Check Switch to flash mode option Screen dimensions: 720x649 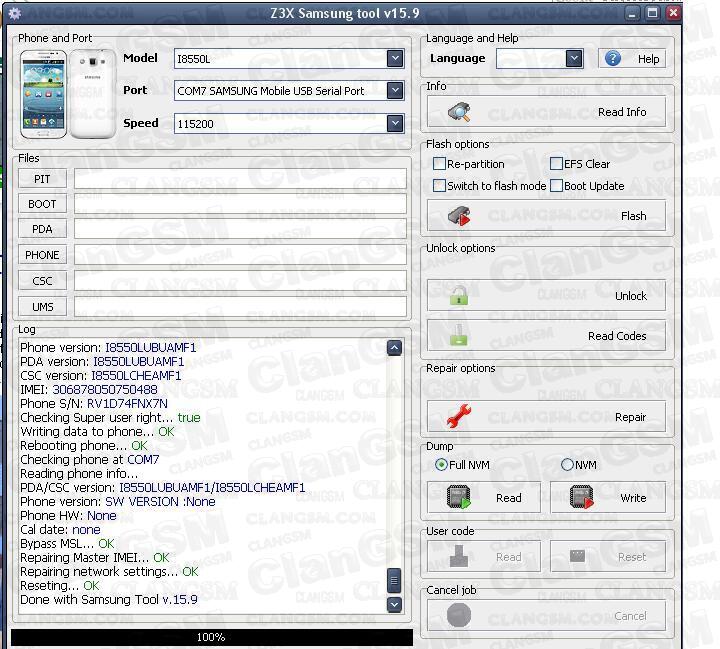click(439, 186)
